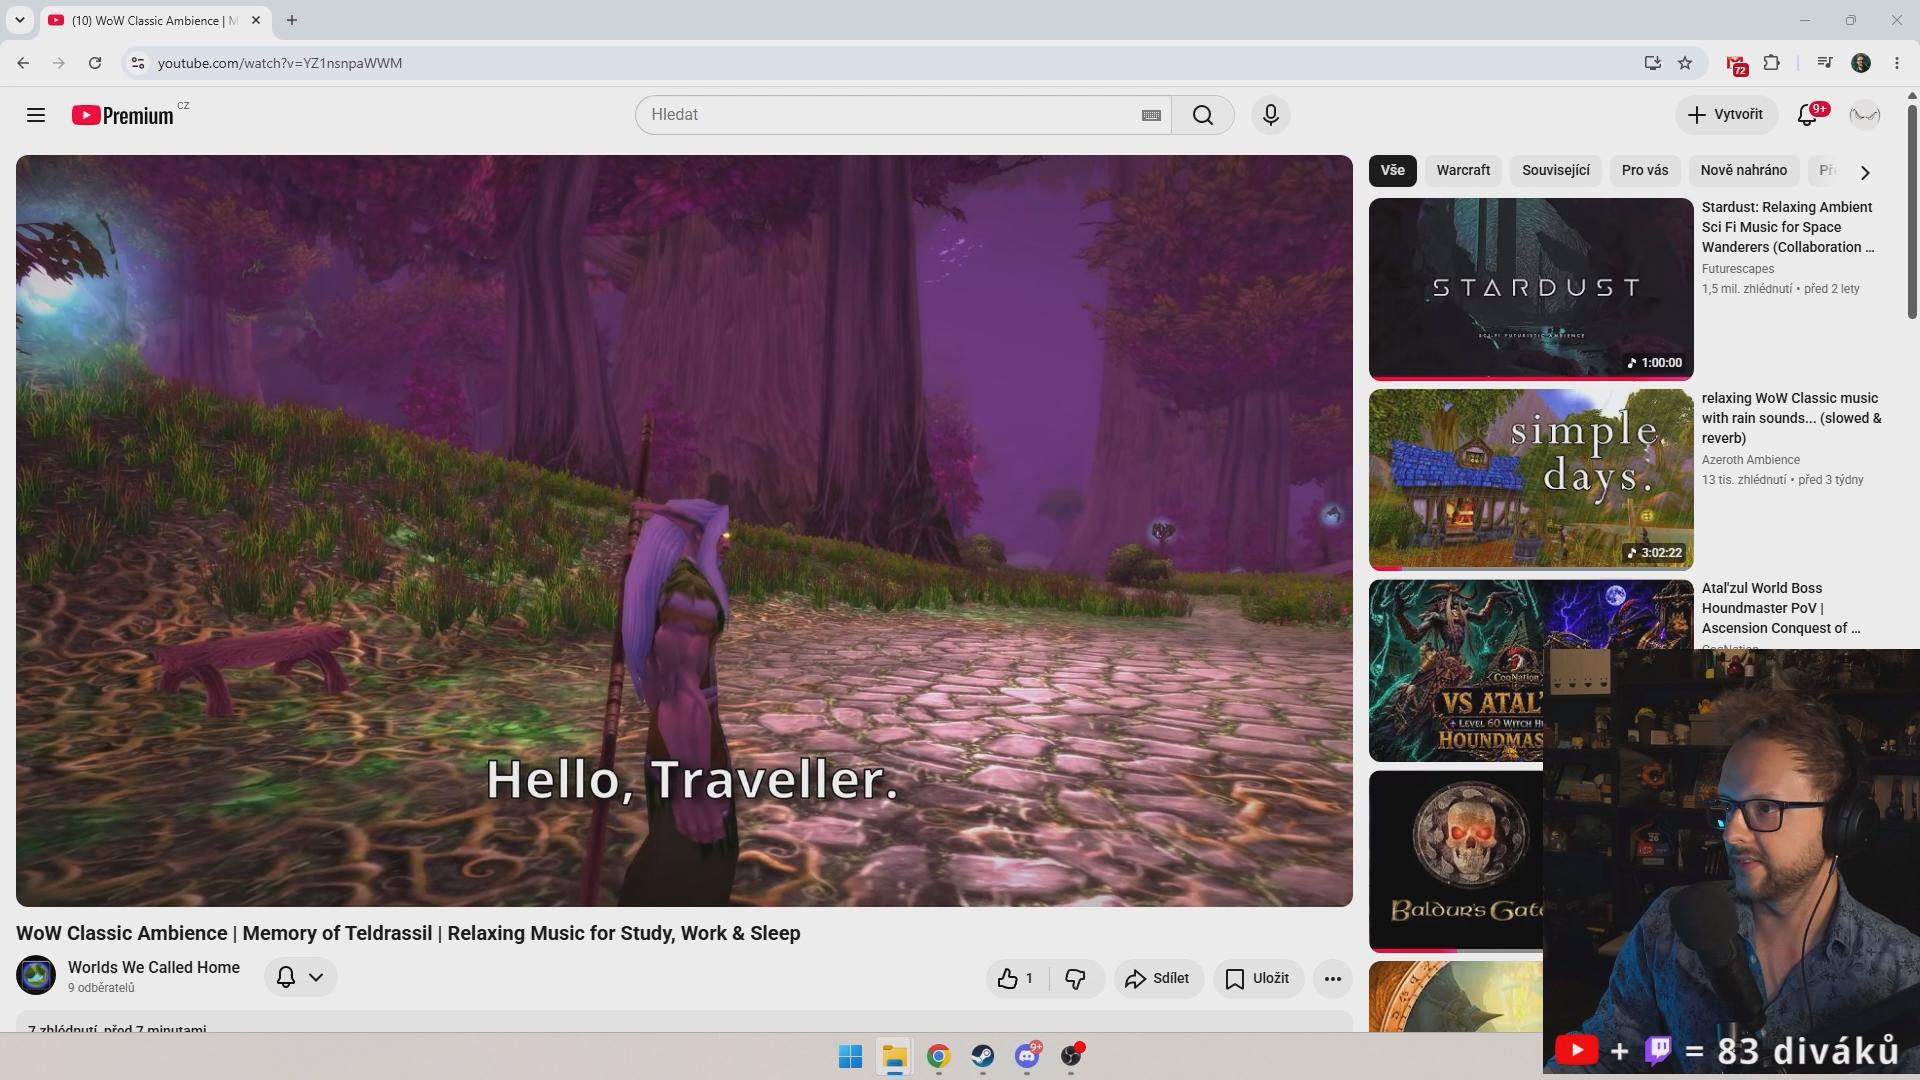Go back in browser history
Viewport: 1920px width, 1080px height.
(23, 63)
